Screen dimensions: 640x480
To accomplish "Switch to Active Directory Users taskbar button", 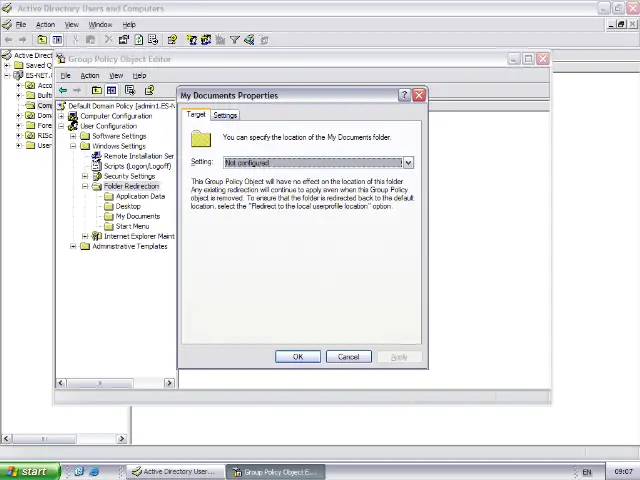I will [176, 471].
